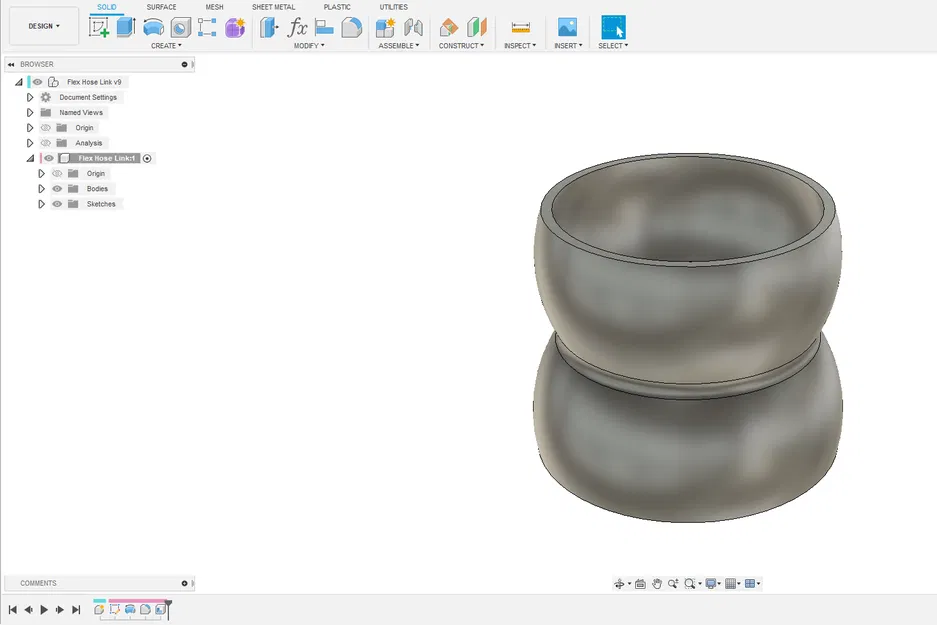The height and width of the screenshot is (625, 937).
Task: Open the Surface ribbon tab
Action: pos(161,7)
